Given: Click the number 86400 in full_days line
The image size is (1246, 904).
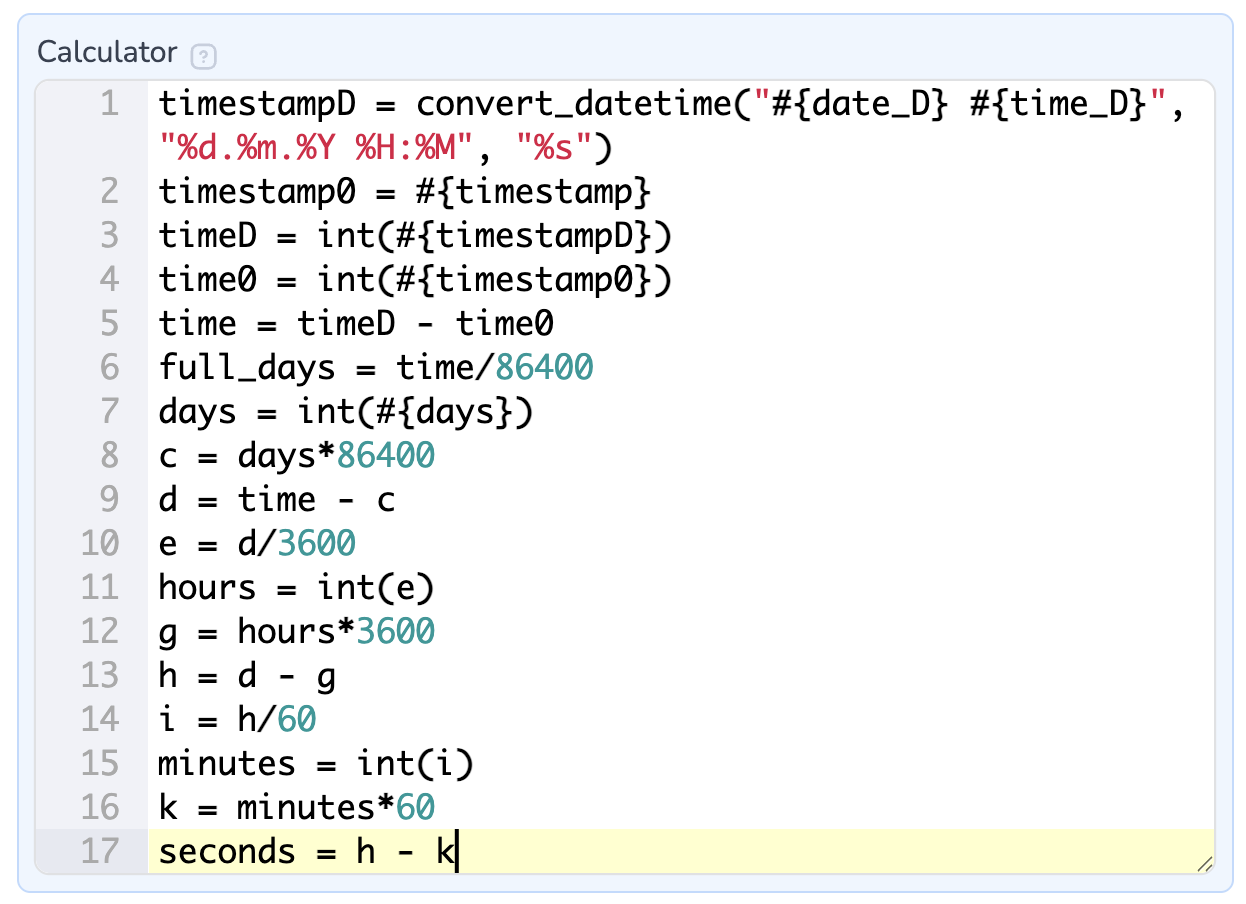Looking at the screenshot, I should (545, 368).
